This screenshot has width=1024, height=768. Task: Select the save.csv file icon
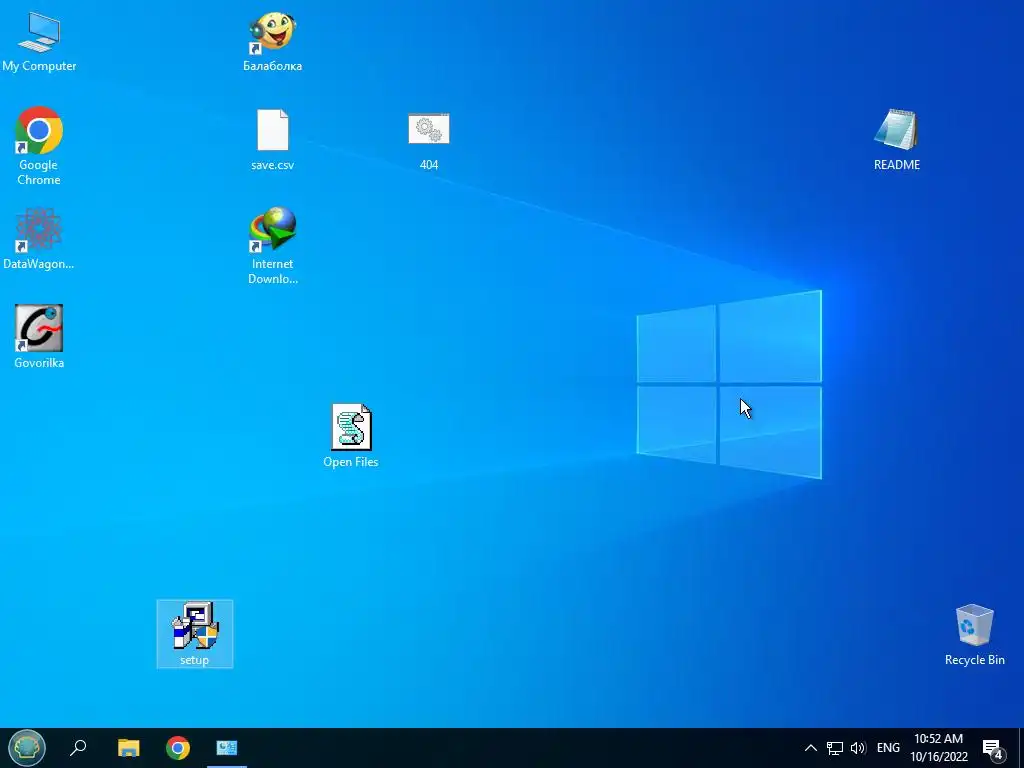coord(272,140)
